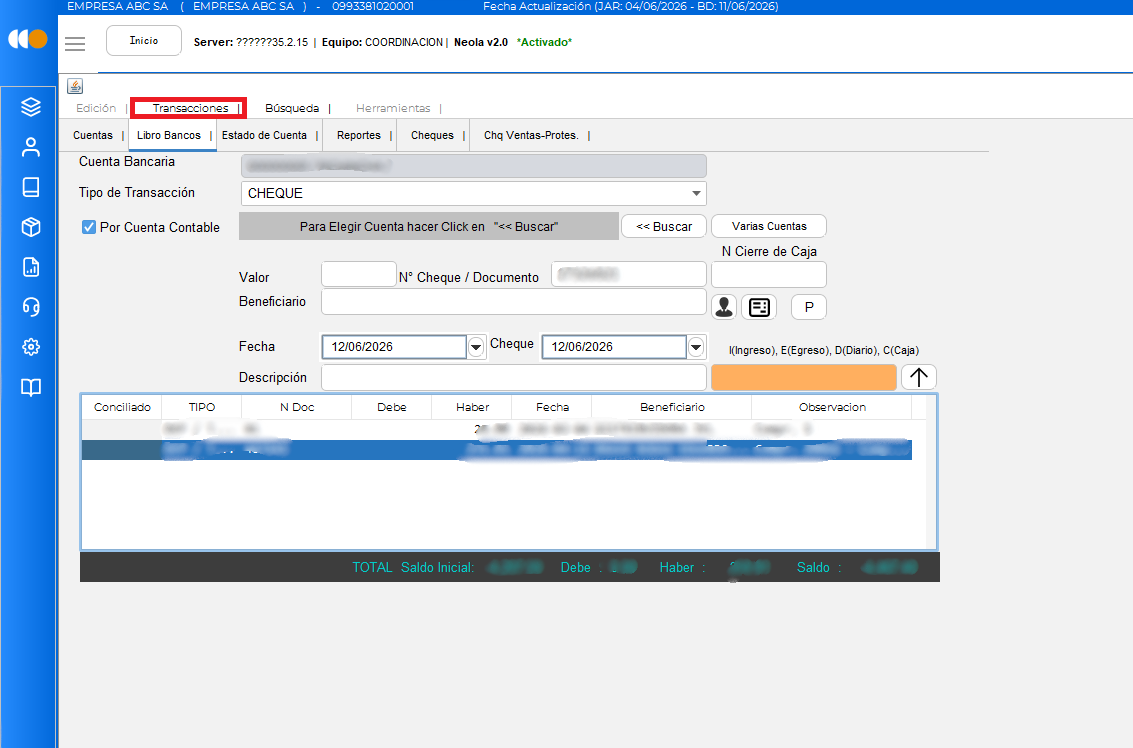Screen dimensions: 1133x748
Task: Click the << Buscar button
Action: (664, 227)
